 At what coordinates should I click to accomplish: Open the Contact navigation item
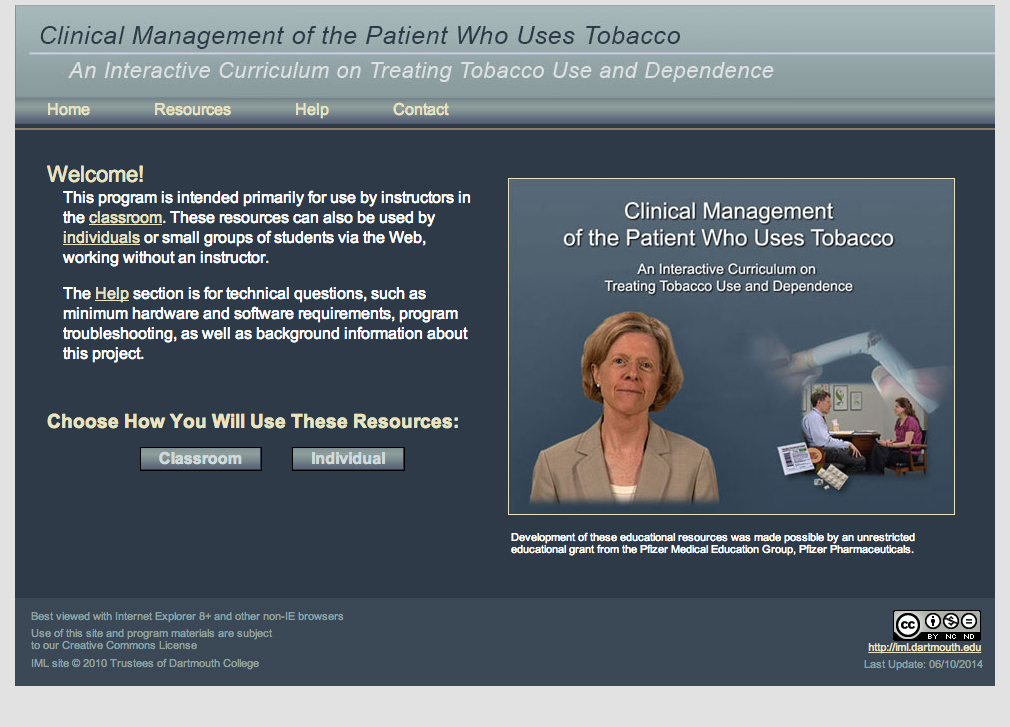click(x=420, y=110)
